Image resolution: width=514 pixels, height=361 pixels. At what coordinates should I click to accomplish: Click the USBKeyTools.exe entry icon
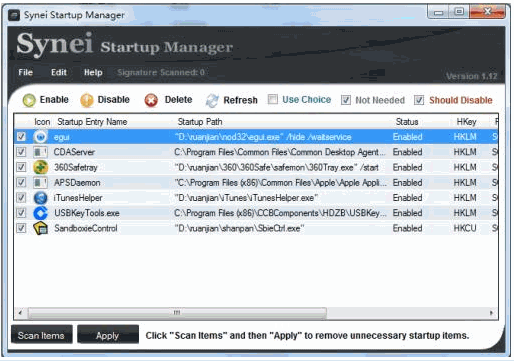click(x=41, y=213)
